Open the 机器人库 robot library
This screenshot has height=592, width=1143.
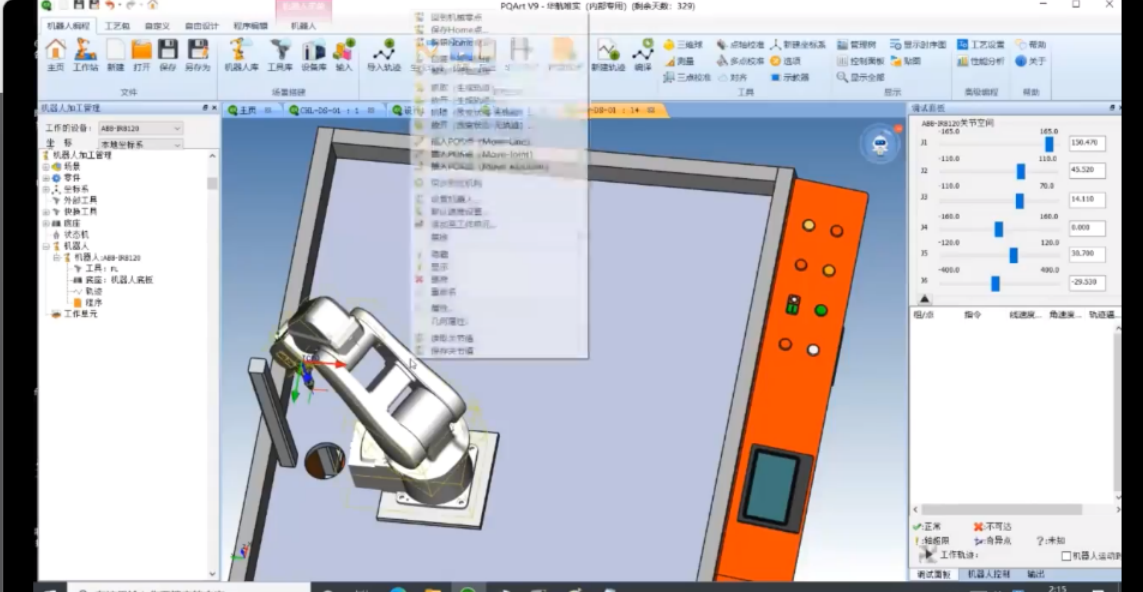coord(240,54)
